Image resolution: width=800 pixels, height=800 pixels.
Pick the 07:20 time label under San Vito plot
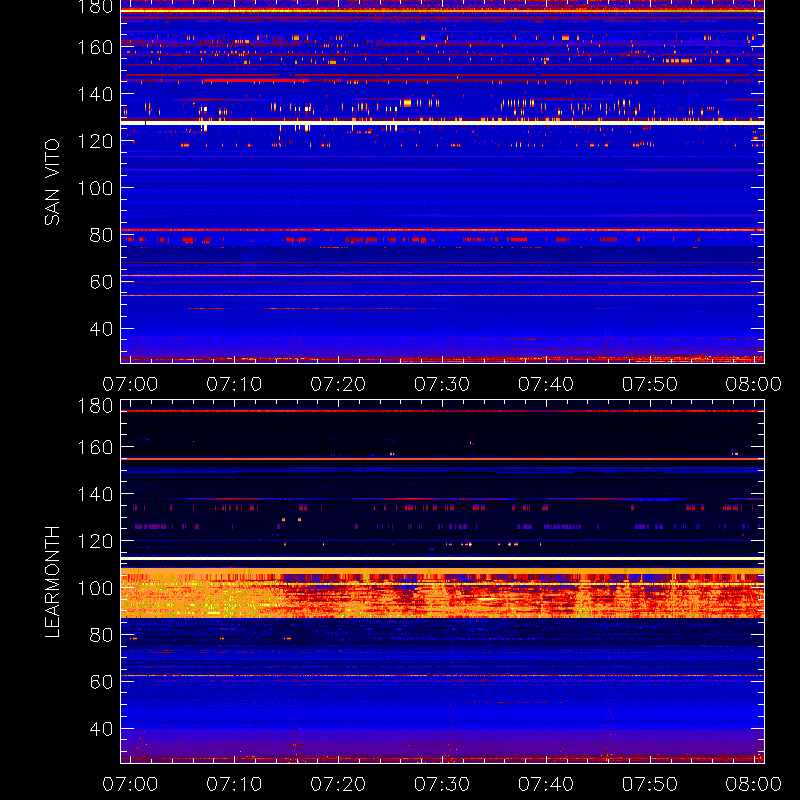click(x=338, y=384)
